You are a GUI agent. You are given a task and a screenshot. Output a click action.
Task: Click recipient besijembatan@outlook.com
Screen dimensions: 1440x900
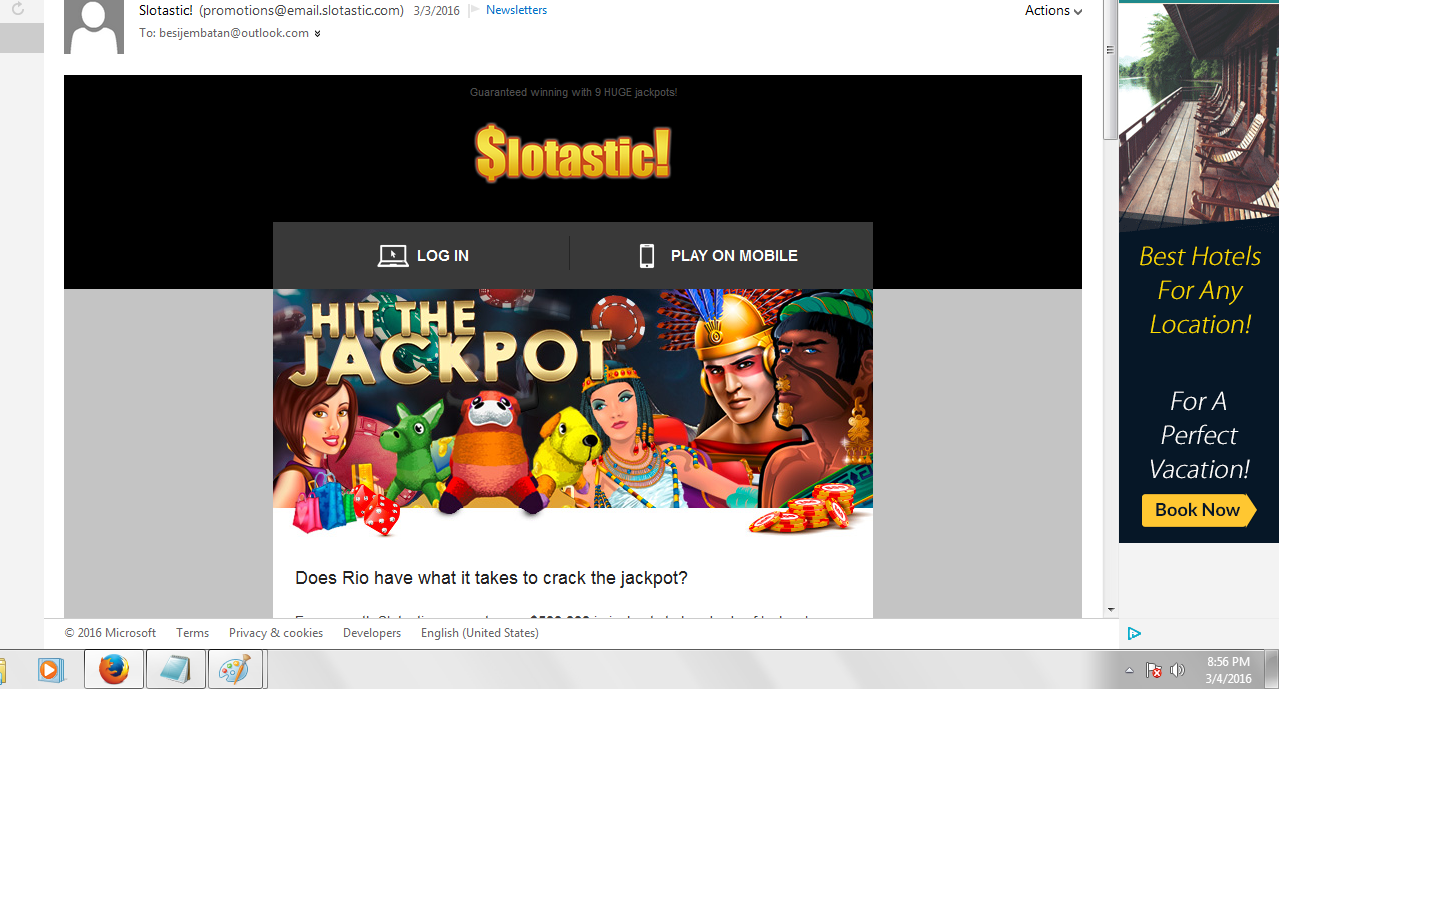click(234, 33)
